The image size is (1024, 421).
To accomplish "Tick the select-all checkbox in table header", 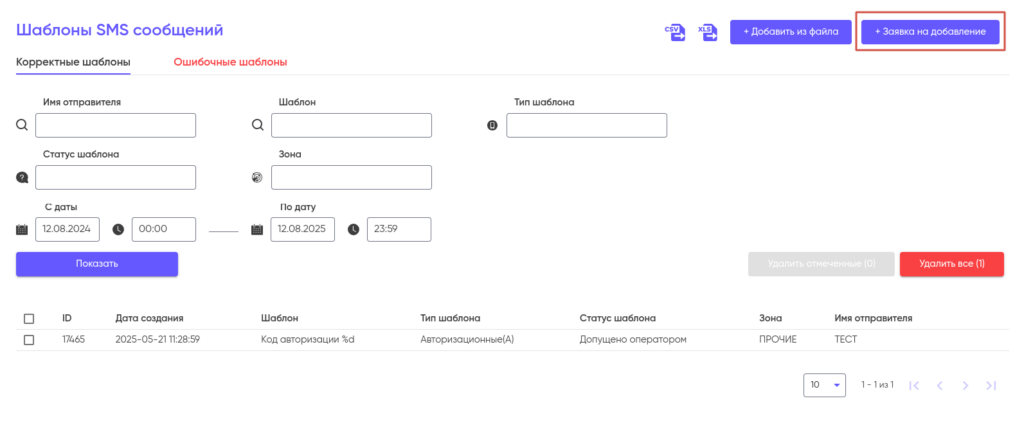I will 29,319.
